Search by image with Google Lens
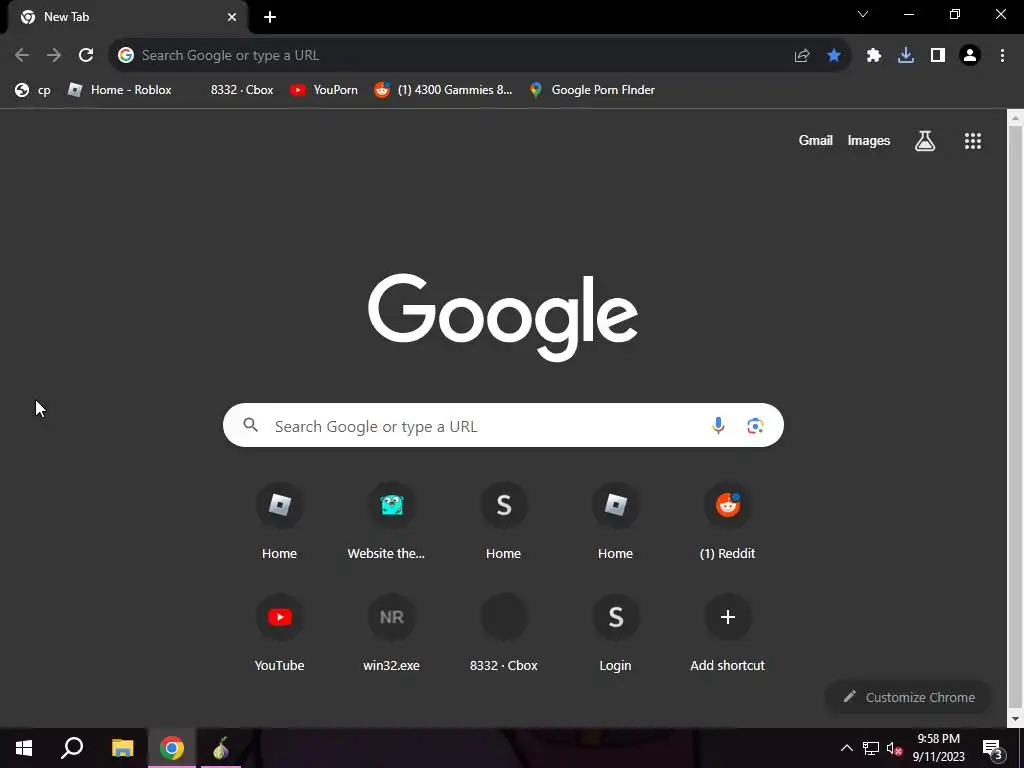This screenshot has height=768, width=1024. (x=756, y=426)
